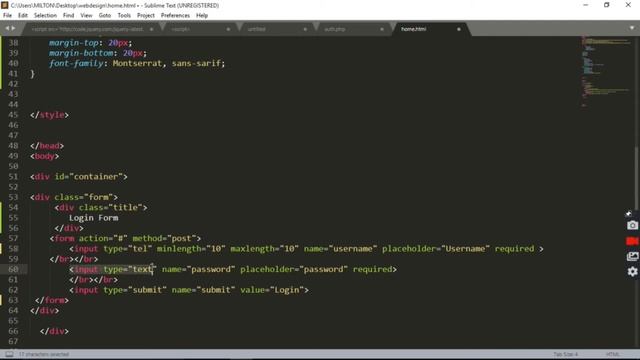640x360 pixels.
Task: Click the closing style tag text
Action: (x=49, y=115)
